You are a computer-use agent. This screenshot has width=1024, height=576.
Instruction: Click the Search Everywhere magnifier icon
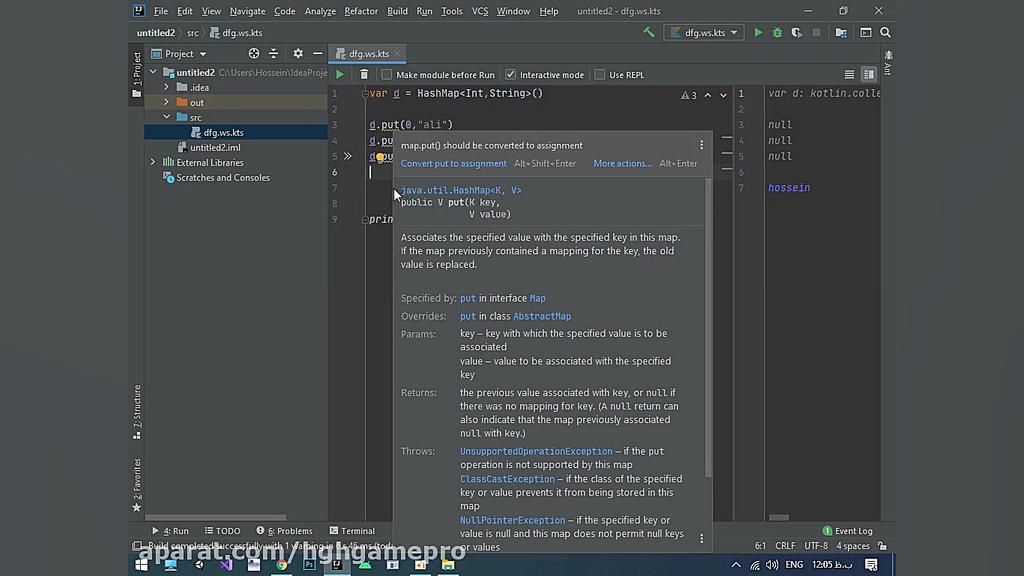point(885,33)
